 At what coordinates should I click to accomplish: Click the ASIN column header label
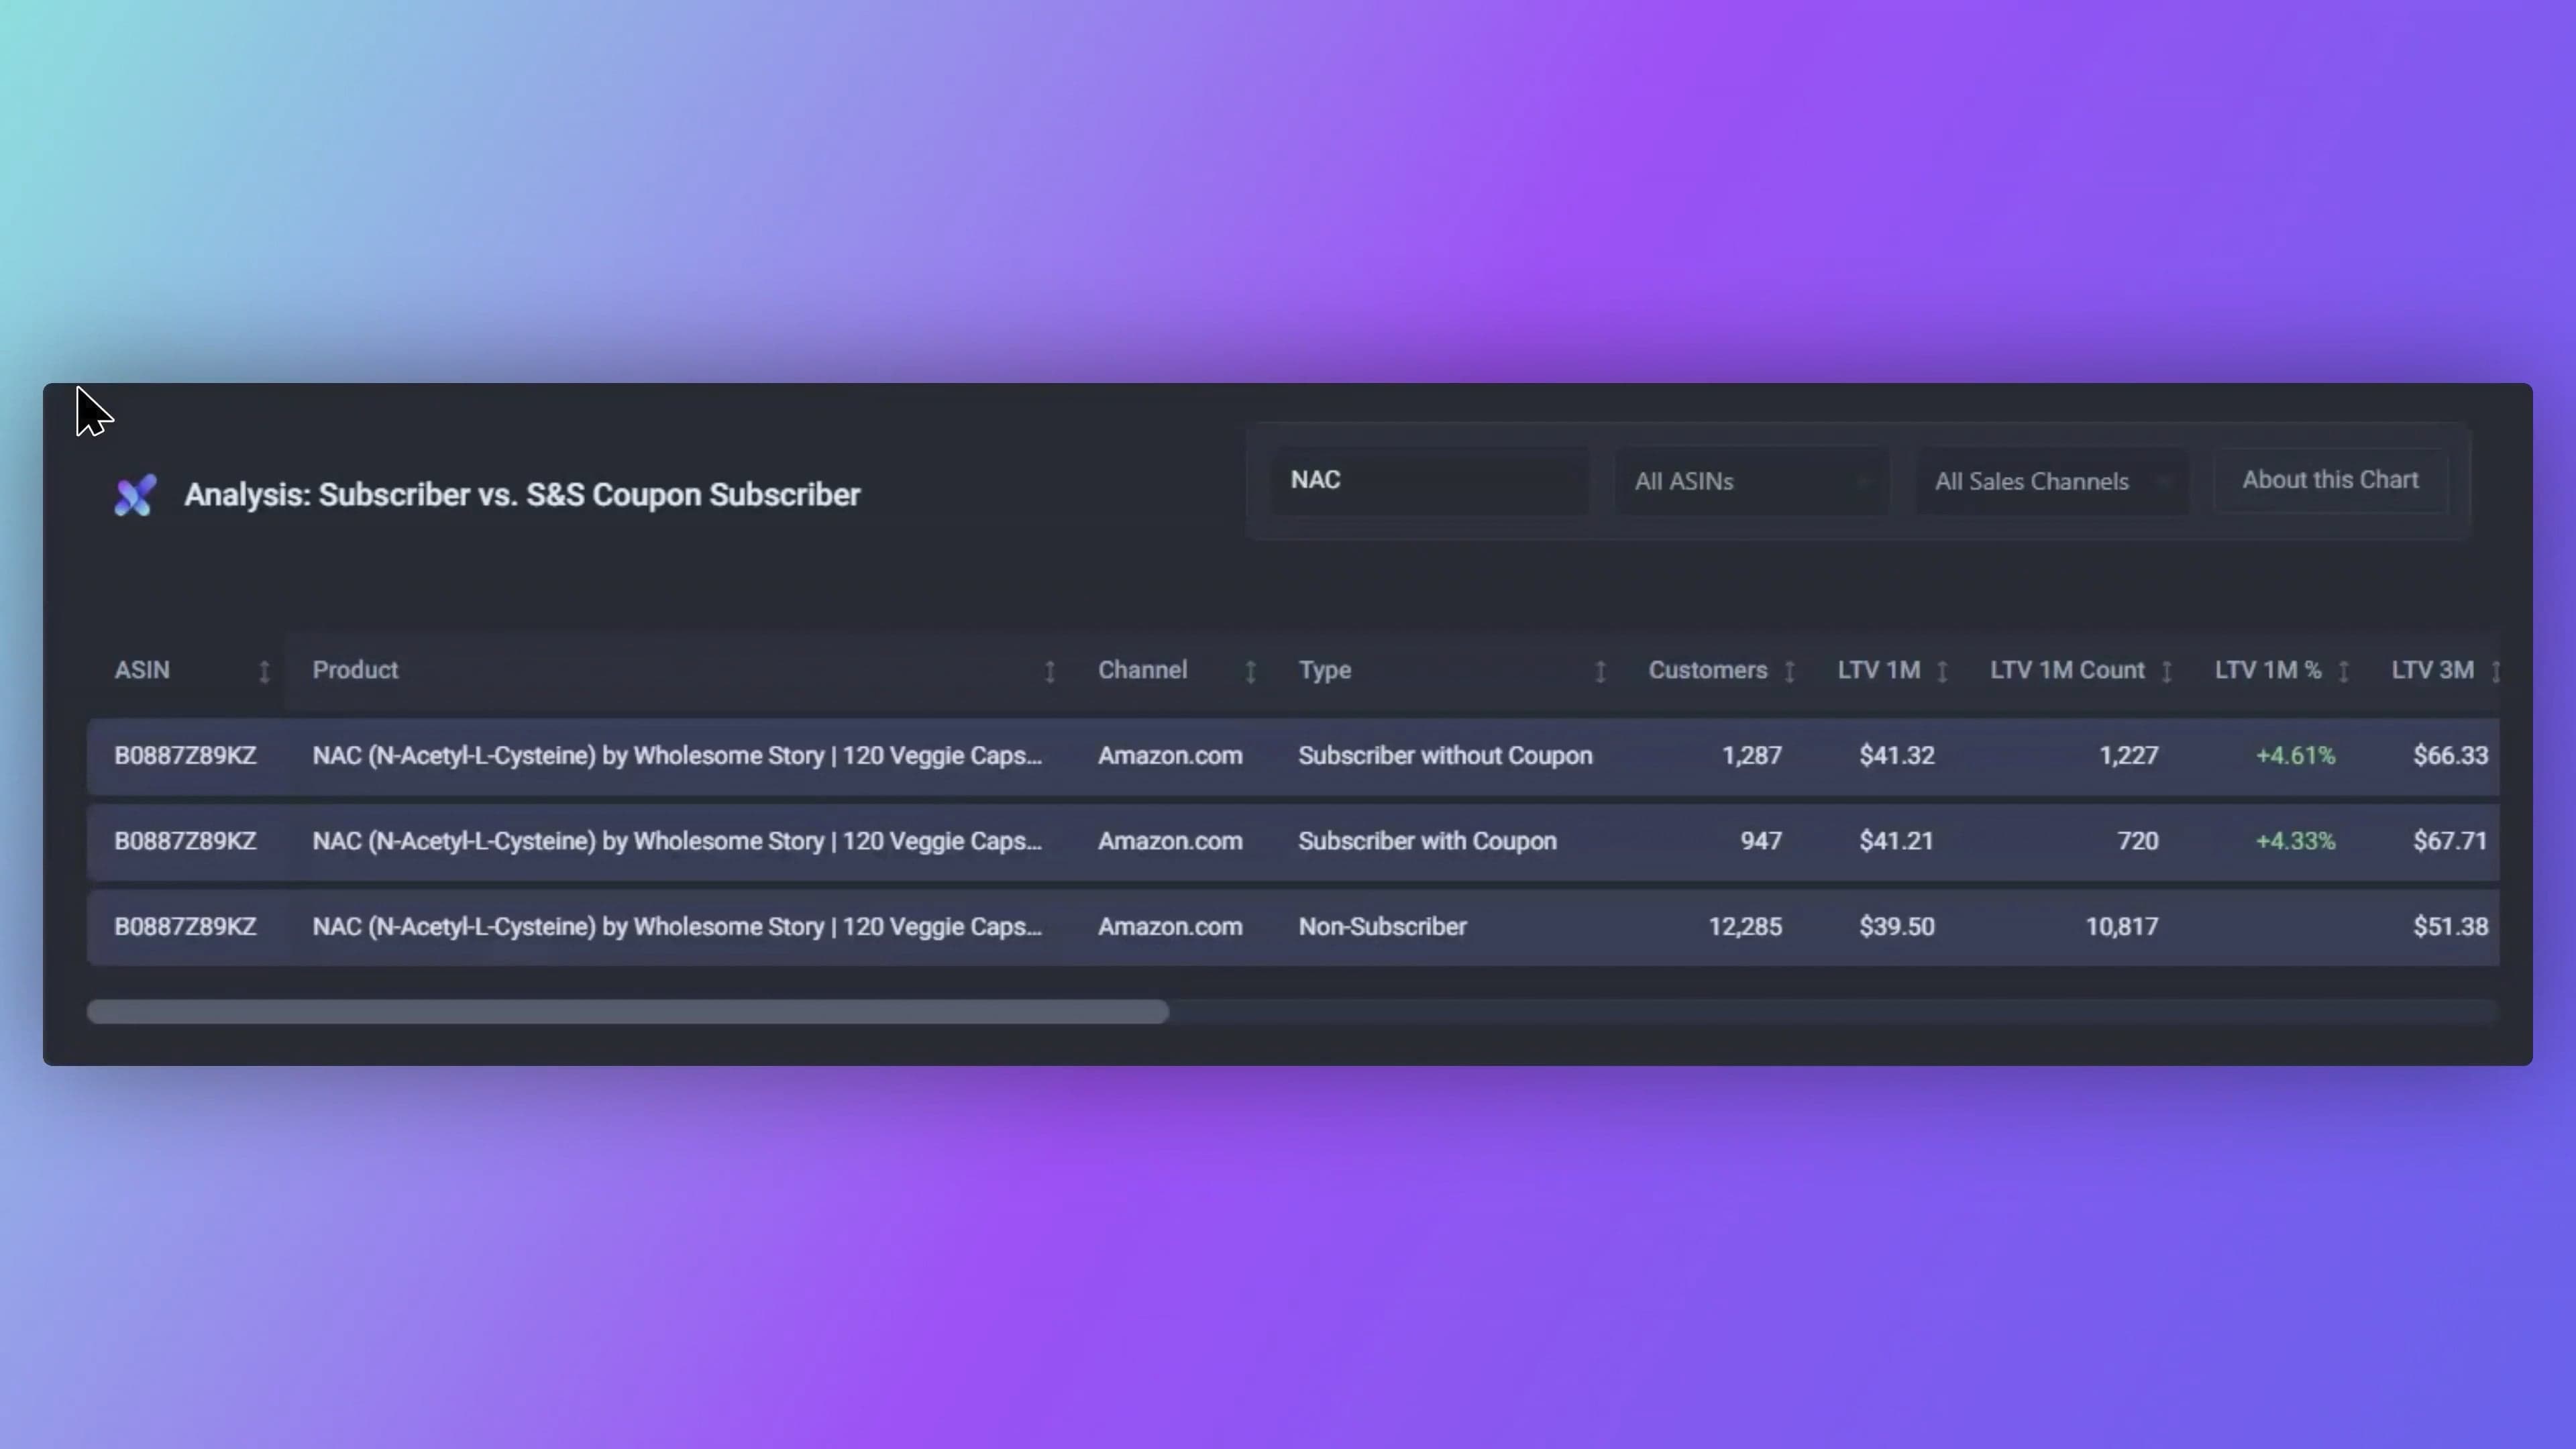[142, 670]
